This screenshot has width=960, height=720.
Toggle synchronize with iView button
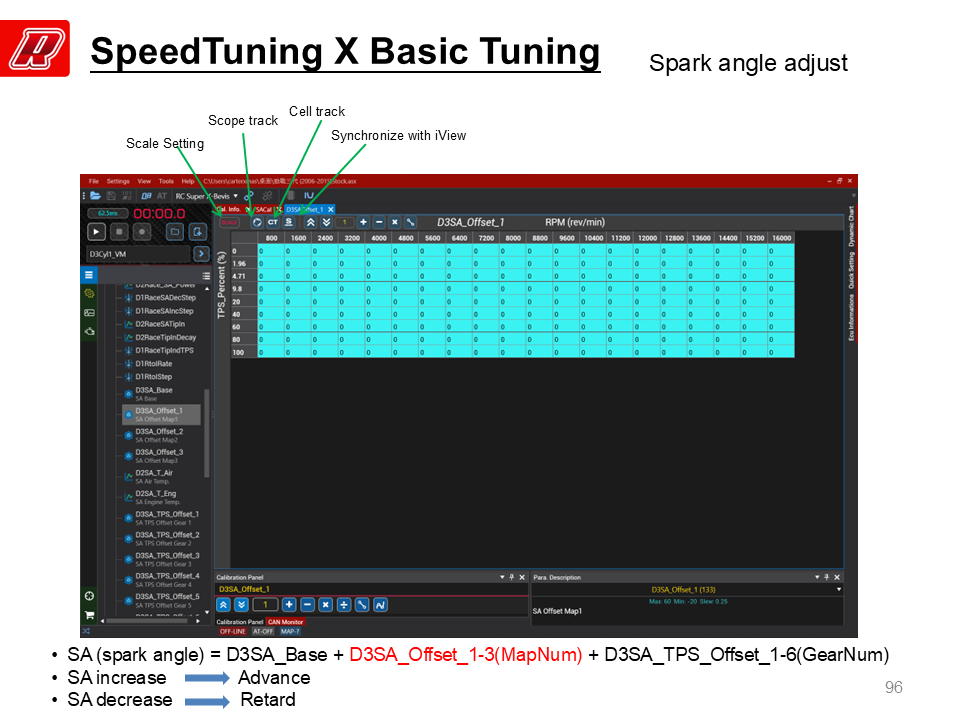tap(288, 222)
